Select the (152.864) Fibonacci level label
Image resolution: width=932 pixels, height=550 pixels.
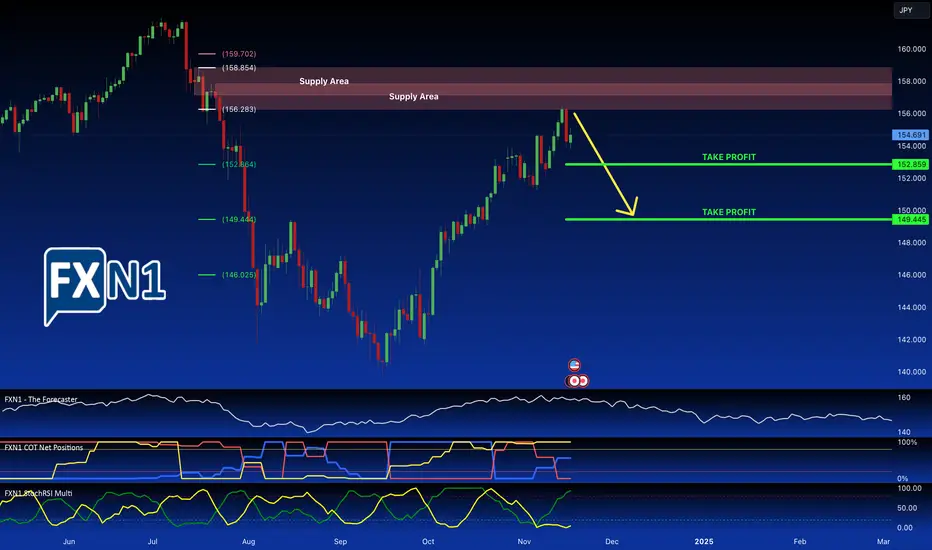point(239,164)
